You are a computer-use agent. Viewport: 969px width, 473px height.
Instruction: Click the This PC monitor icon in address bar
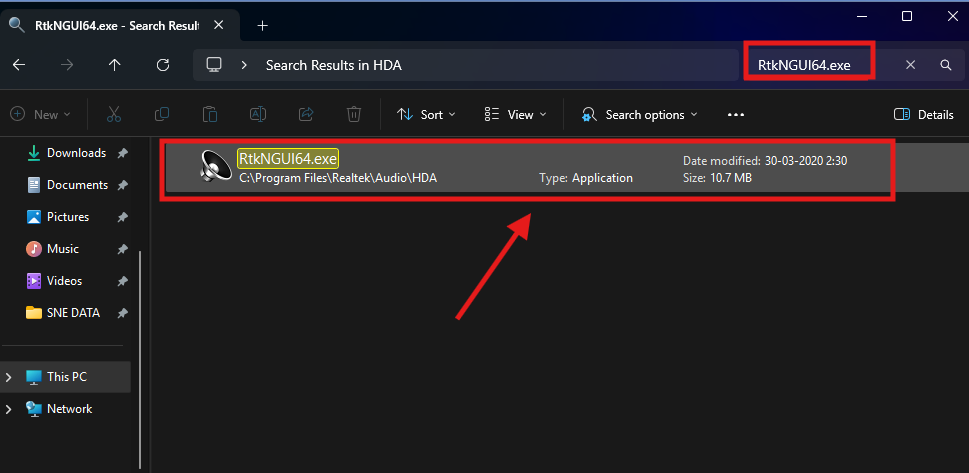pyautogui.click(x=214, y=64)
